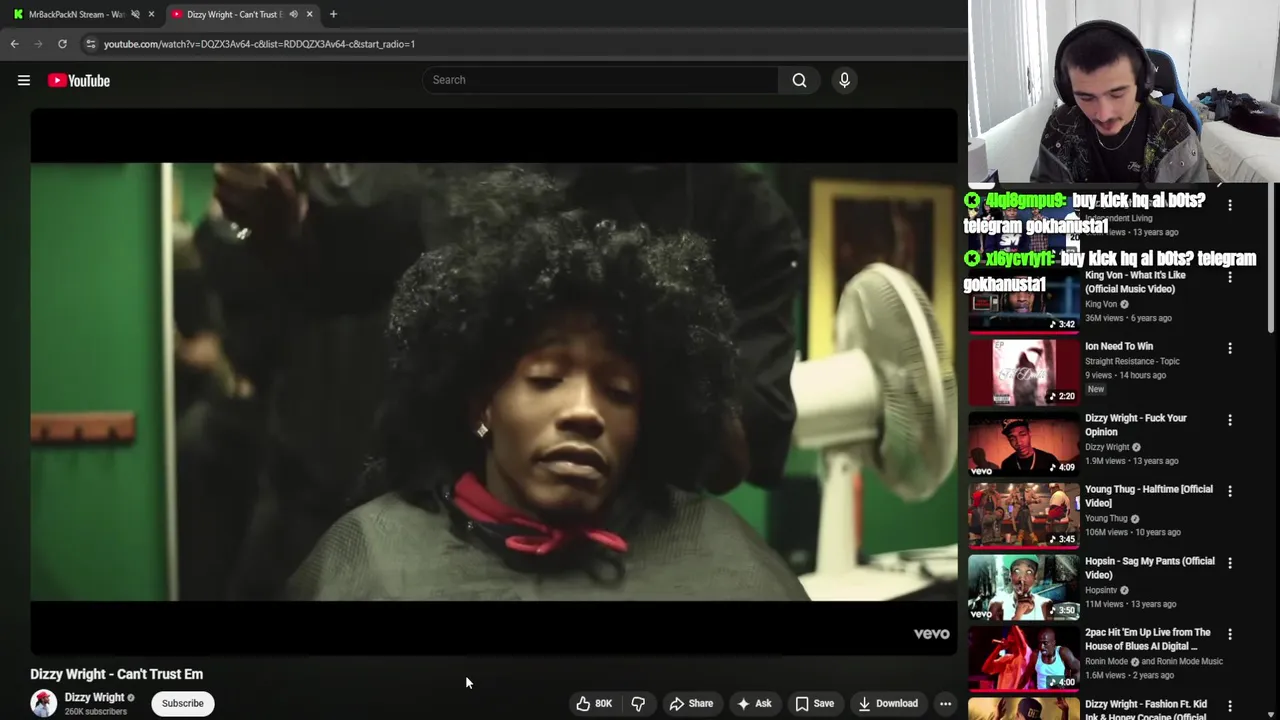Mute the Dizzy Wright tab speaker icon
1280x720 pixels.
click(293, 14)
